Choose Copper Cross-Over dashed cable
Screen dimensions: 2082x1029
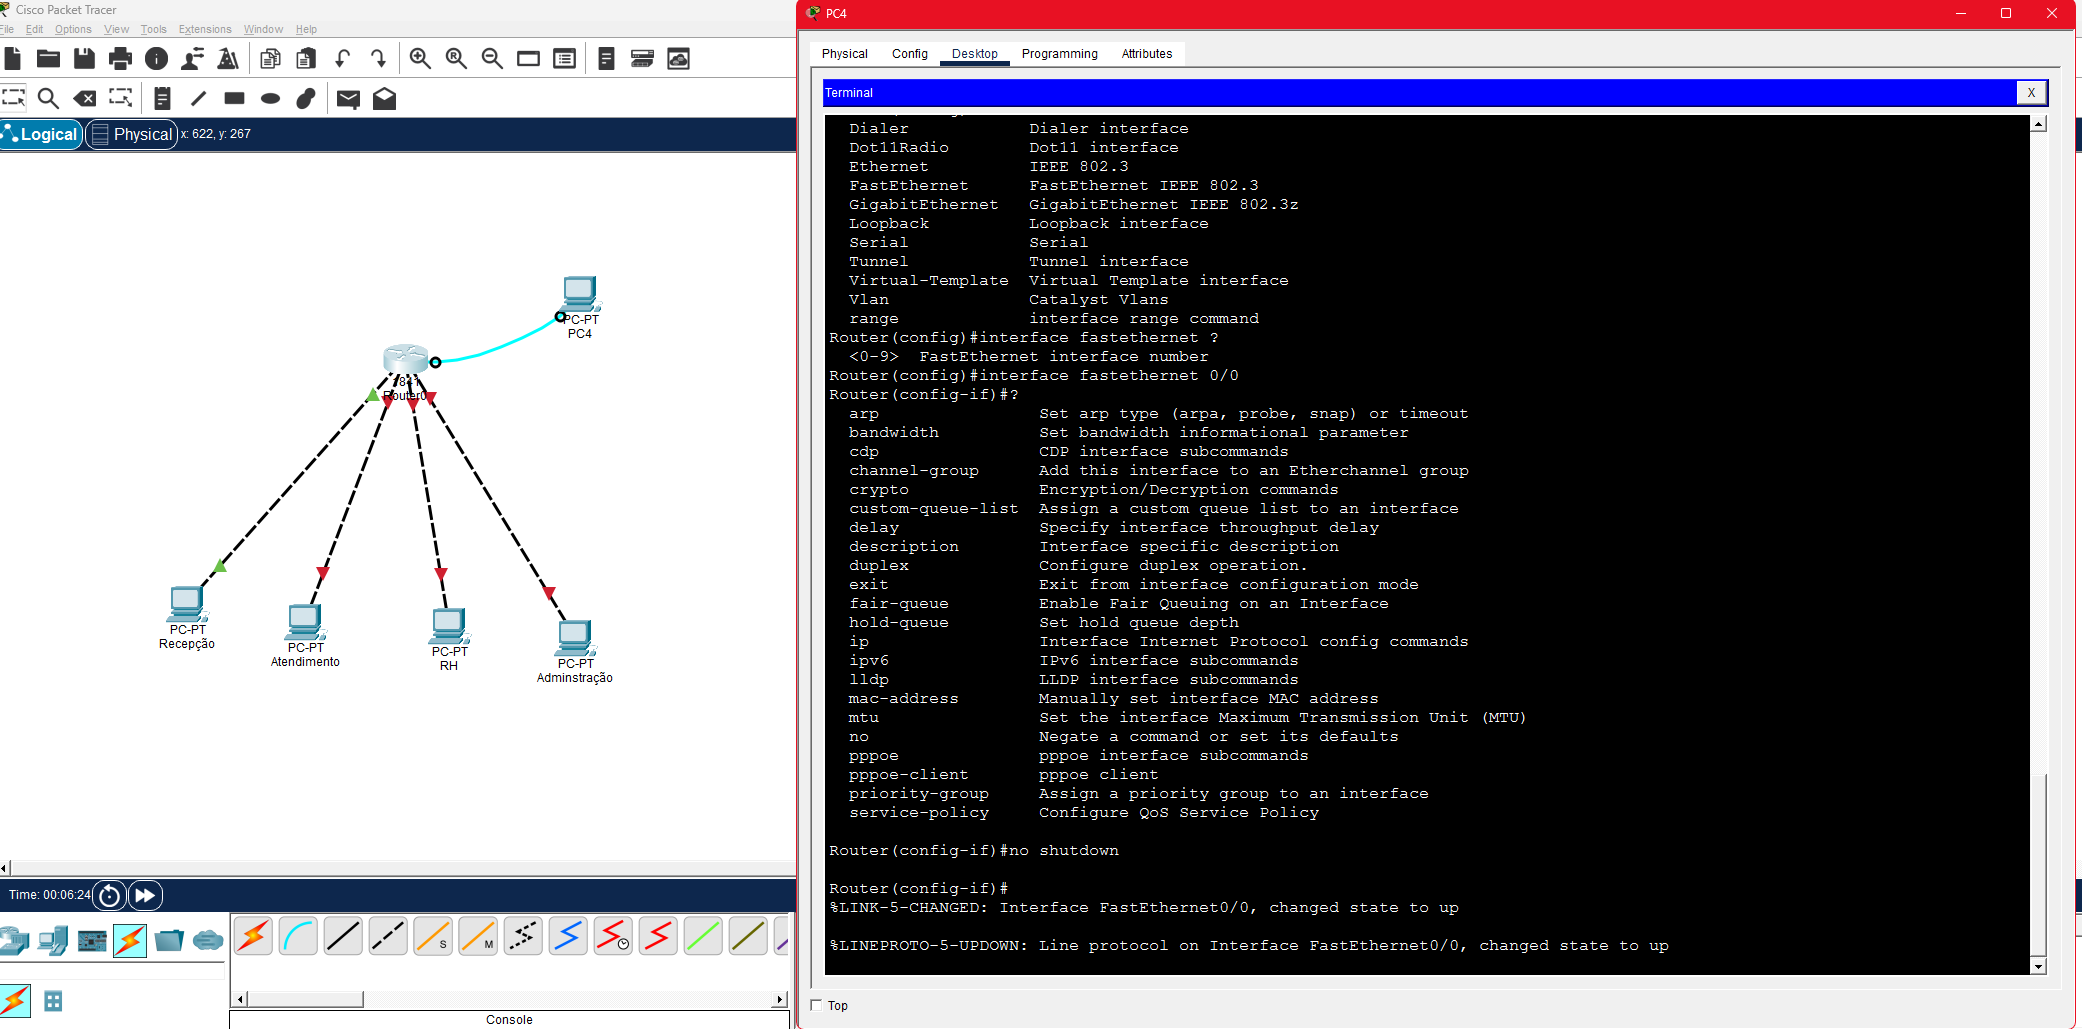click(388, 937)
